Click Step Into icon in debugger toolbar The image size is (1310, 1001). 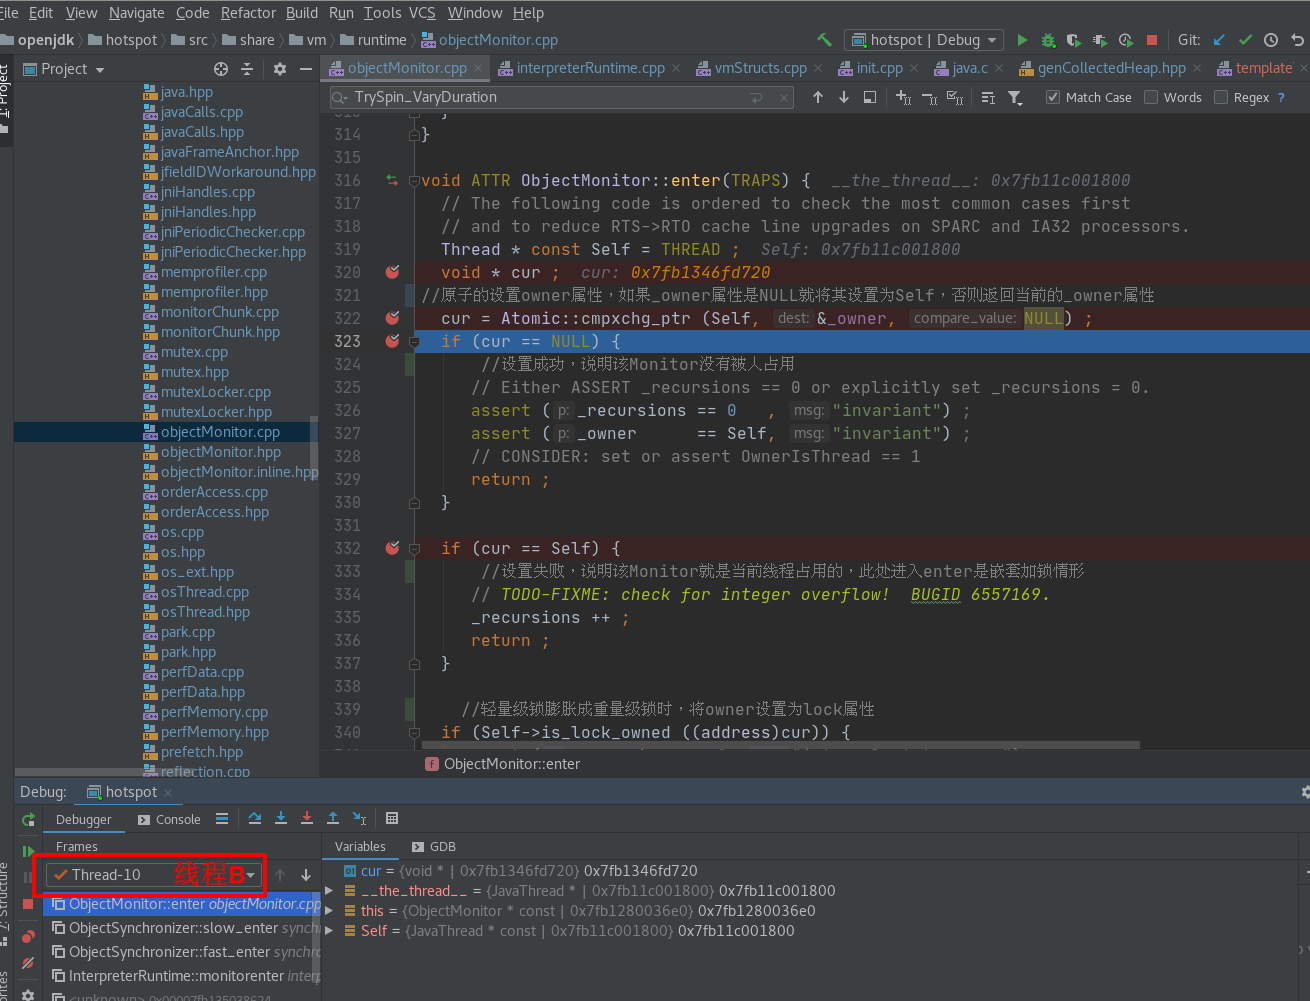(281, 818)
